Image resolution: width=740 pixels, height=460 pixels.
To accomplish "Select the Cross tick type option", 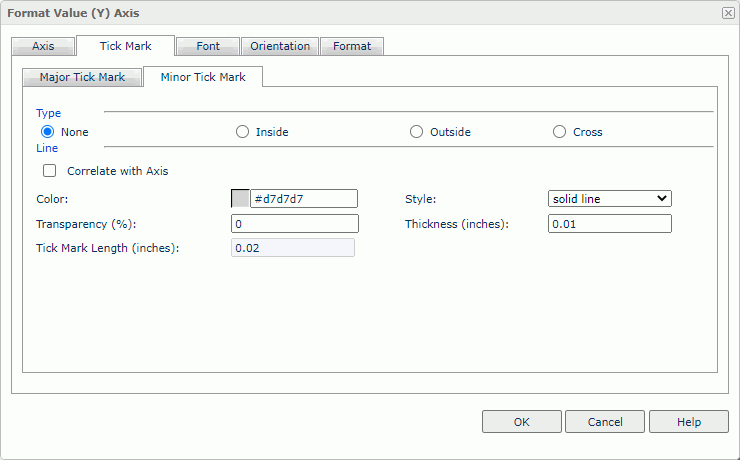I will point(559,132).
